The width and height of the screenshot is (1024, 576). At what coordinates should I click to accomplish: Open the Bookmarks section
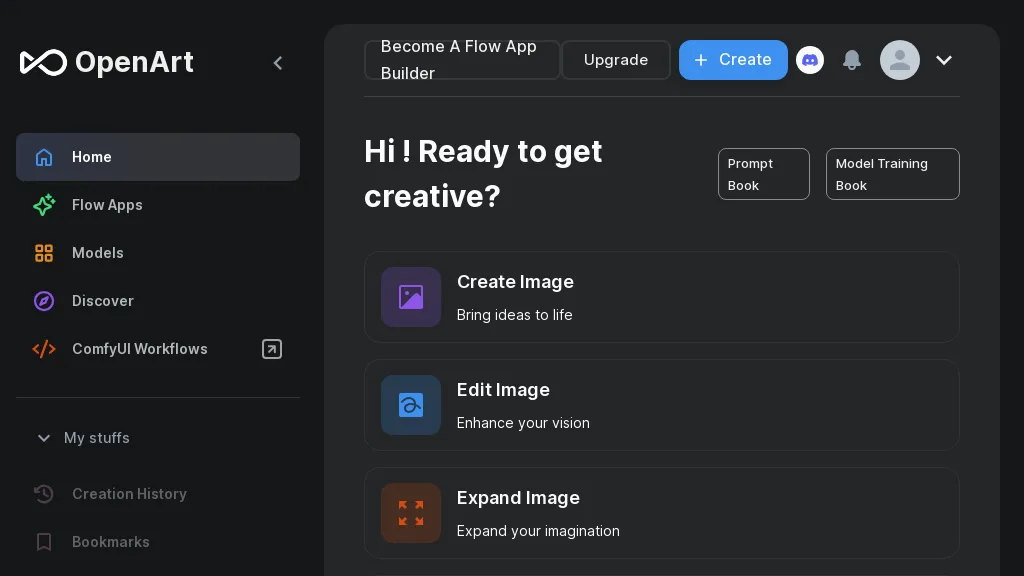click(110, 542)
